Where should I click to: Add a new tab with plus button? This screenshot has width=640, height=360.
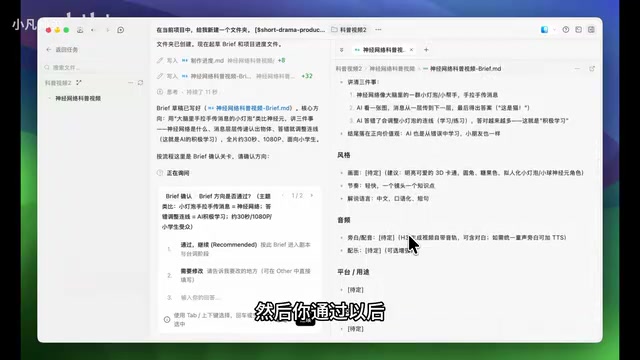pyautogui.click(x=426, y=50)
